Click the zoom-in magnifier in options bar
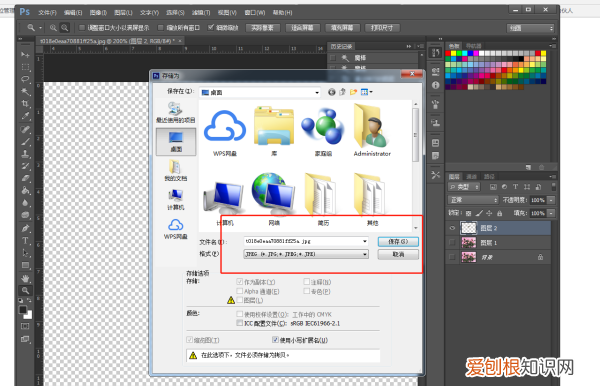This screenshot has height=386, width=600. coord(53,28)
